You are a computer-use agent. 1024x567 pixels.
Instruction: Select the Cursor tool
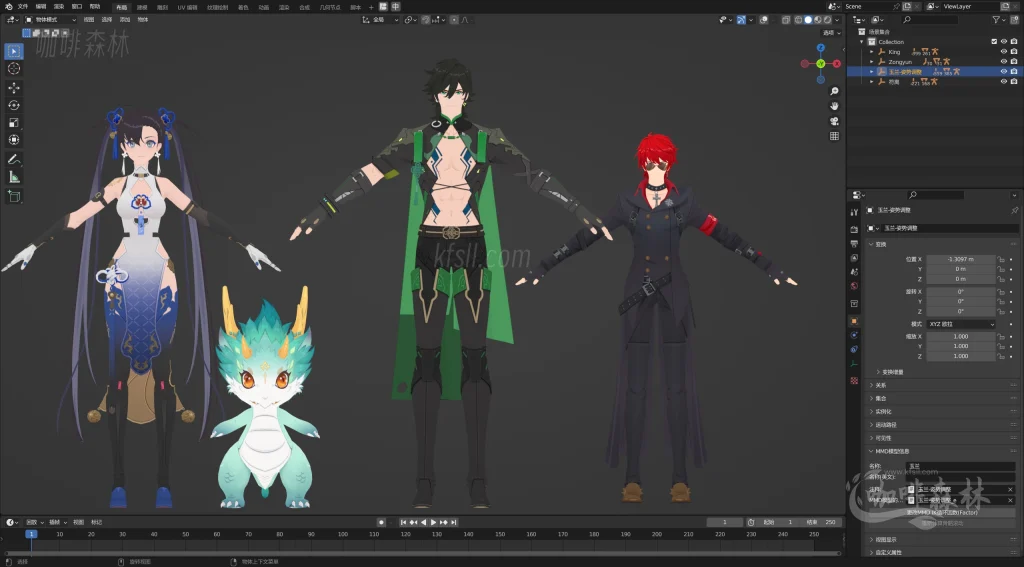point(14,69)
